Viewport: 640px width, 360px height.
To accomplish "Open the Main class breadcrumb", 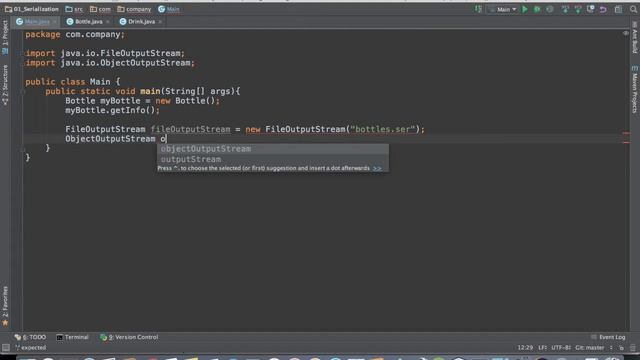I will click(x=169, y=9).
